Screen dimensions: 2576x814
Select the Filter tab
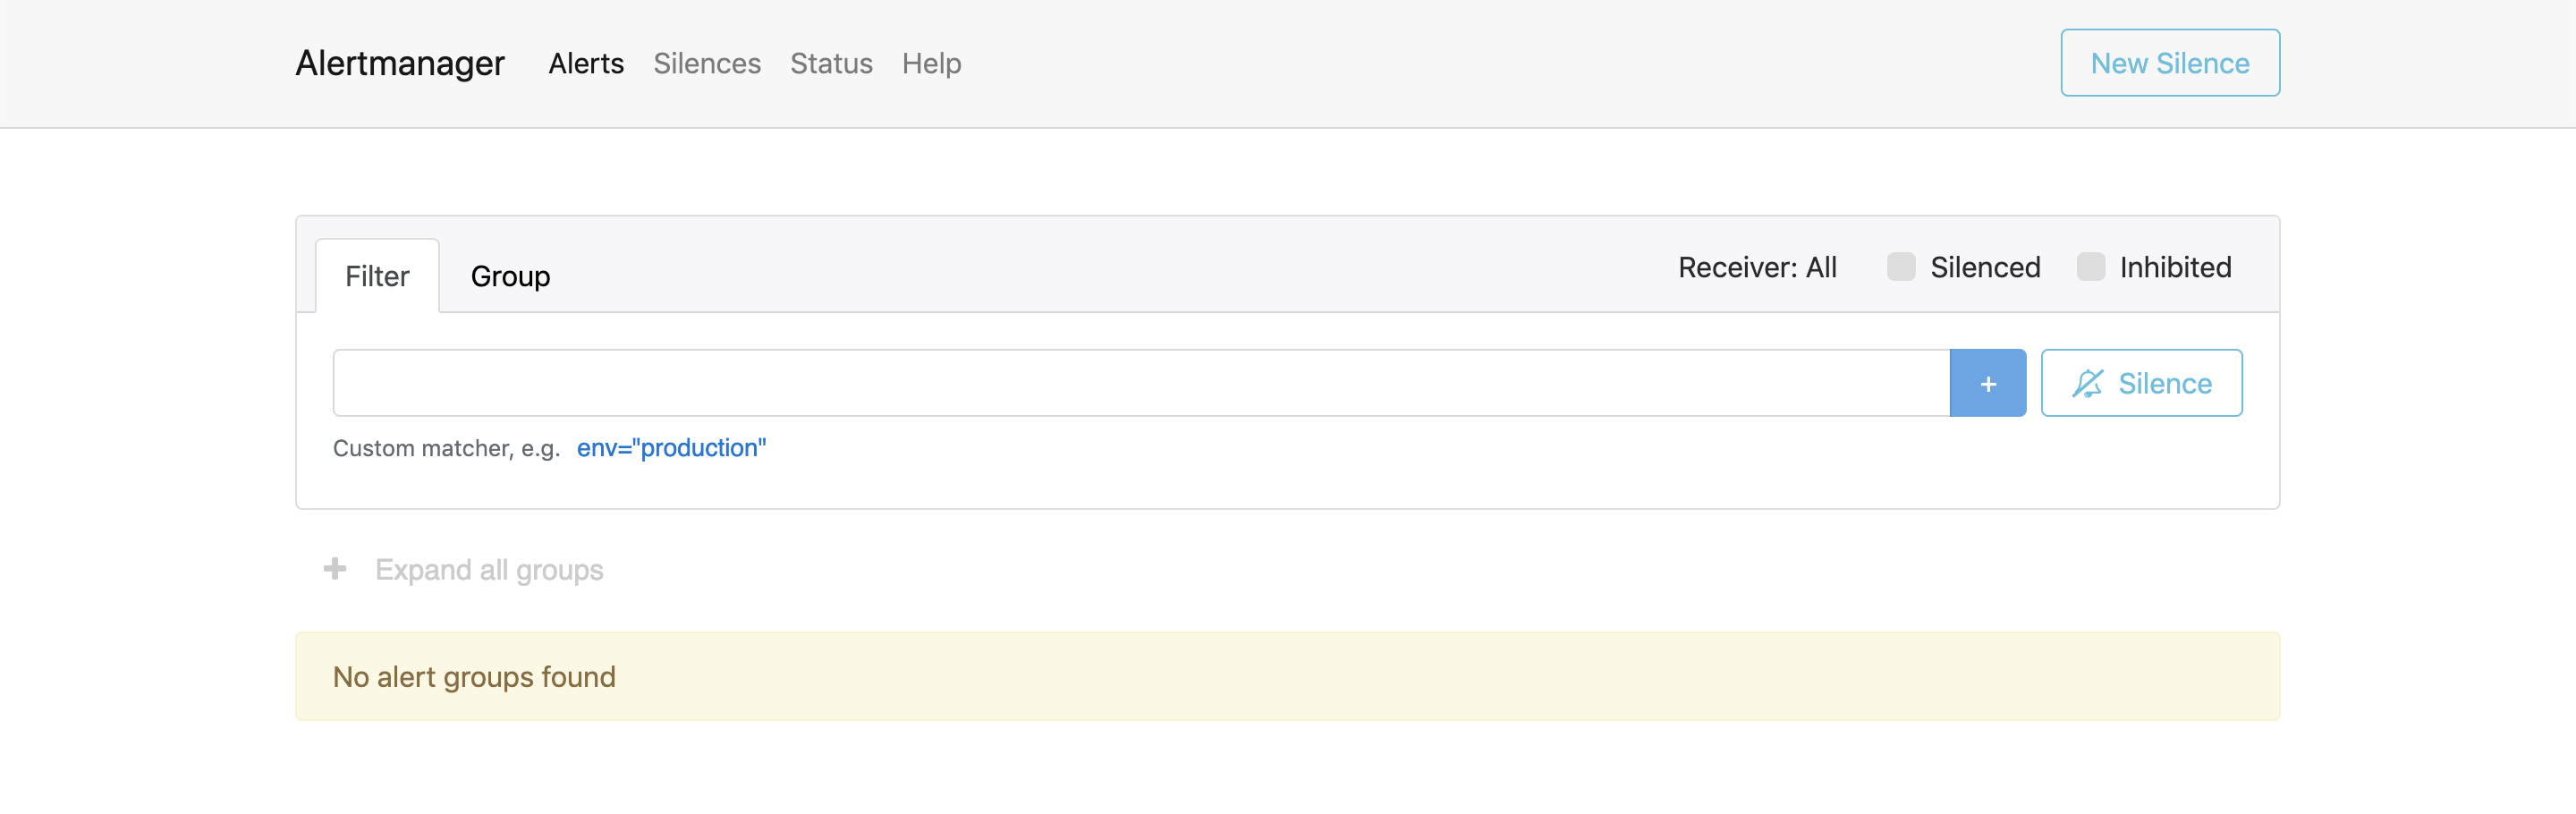(377, 276)
